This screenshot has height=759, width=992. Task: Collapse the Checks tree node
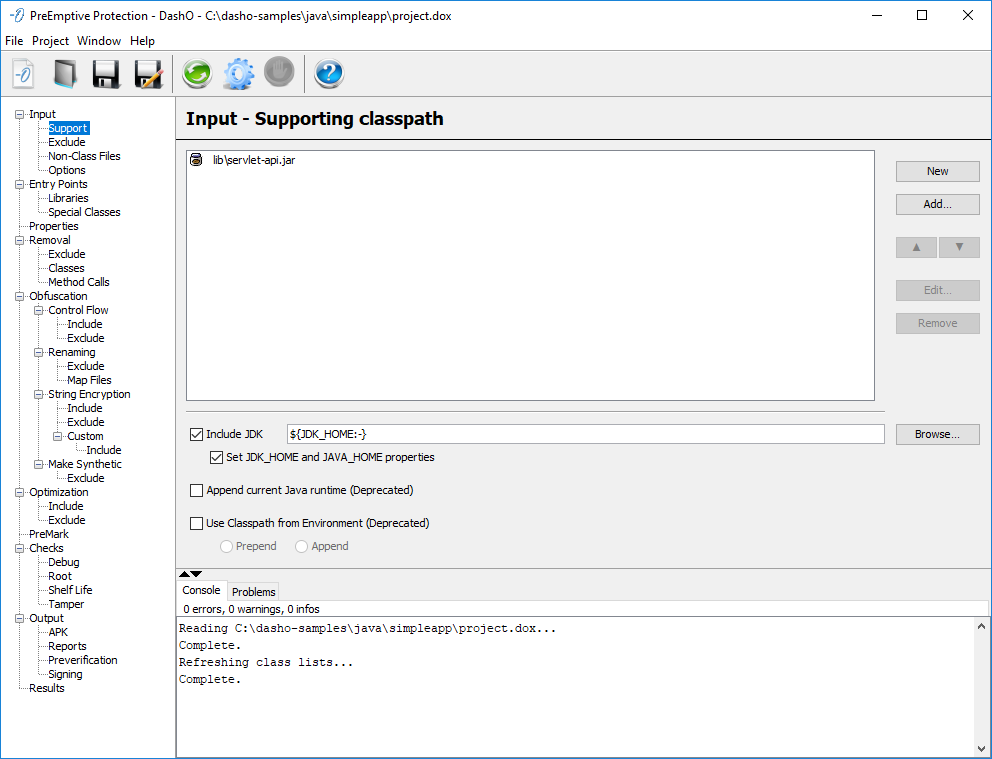tap(19, 548)
